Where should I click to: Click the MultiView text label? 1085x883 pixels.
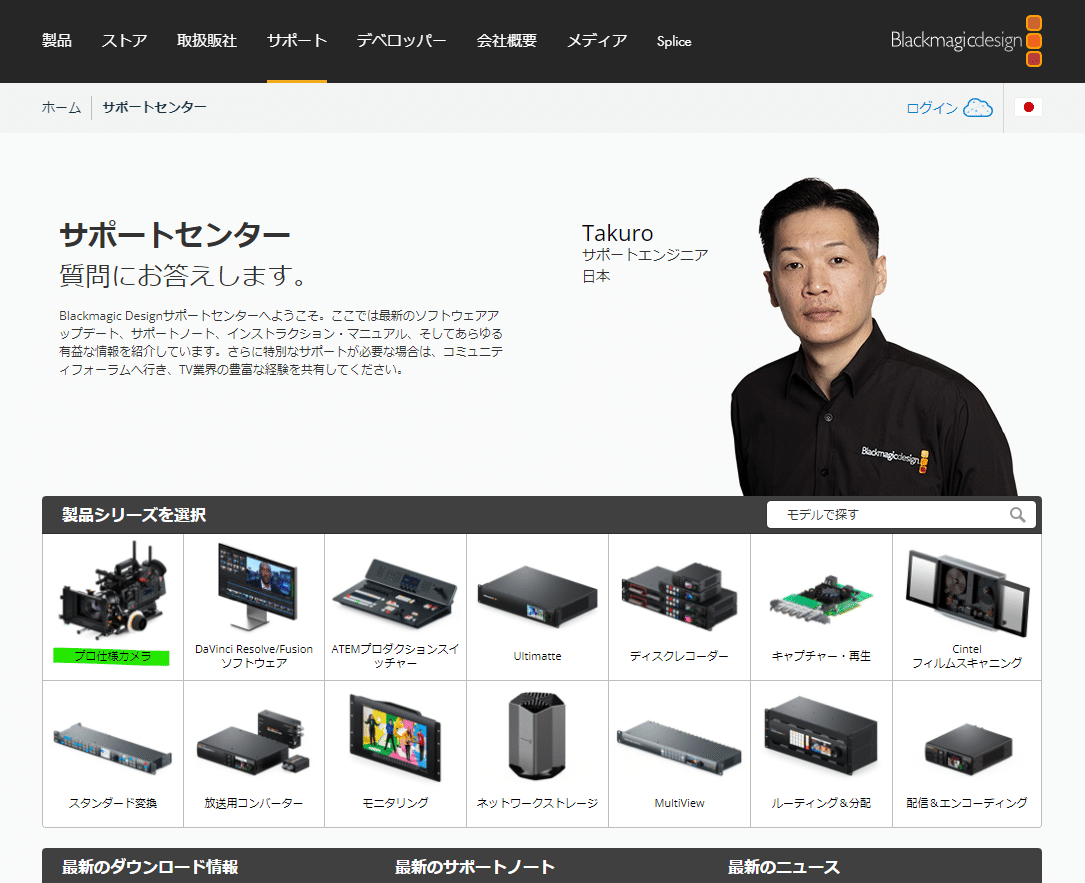click(679, 803)
